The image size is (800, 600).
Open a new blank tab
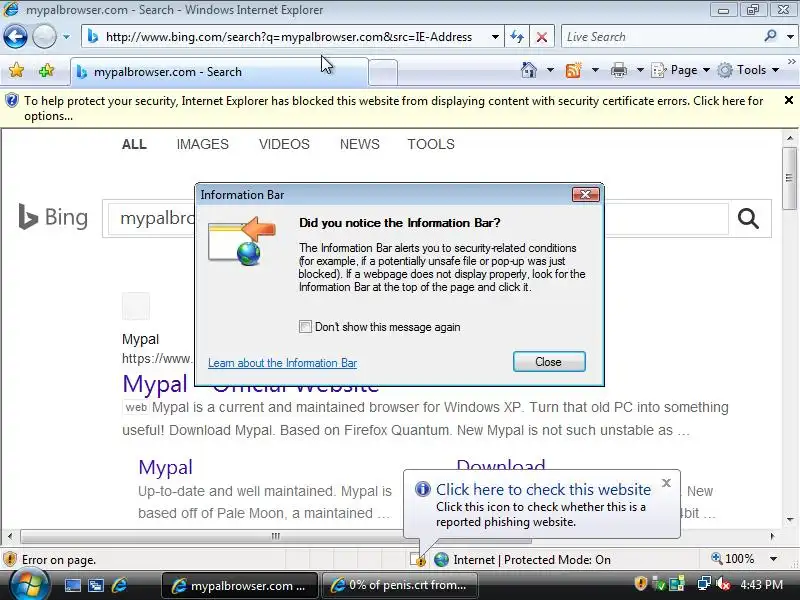click(x=383, y=72)
